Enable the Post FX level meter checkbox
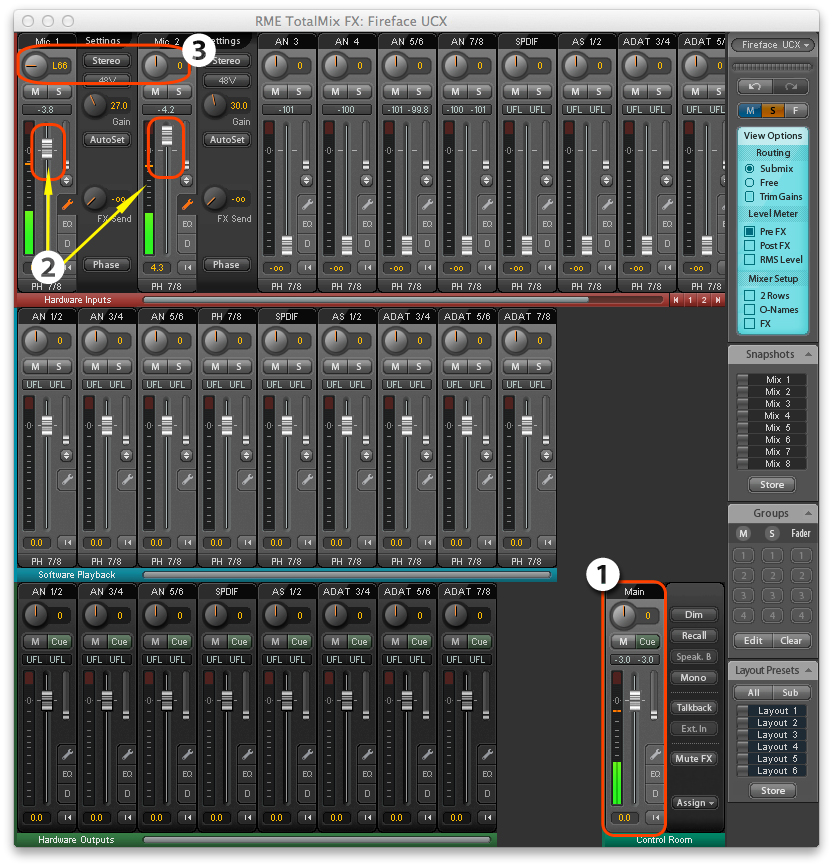 pos(750,246)
